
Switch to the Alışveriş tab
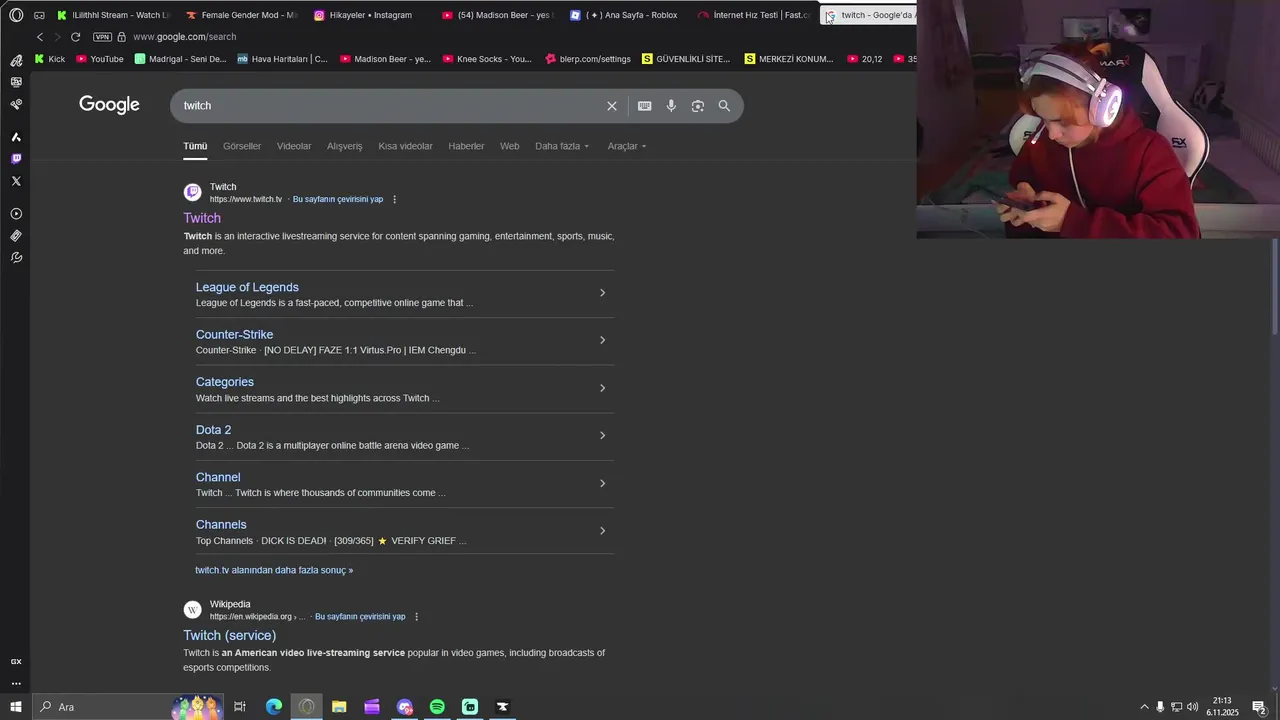[x=345, y=146]
